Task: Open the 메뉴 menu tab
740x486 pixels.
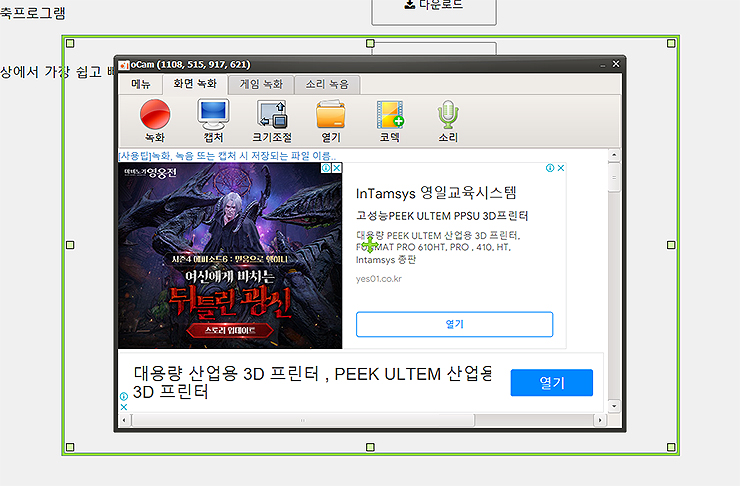Action: click(141, 84)
